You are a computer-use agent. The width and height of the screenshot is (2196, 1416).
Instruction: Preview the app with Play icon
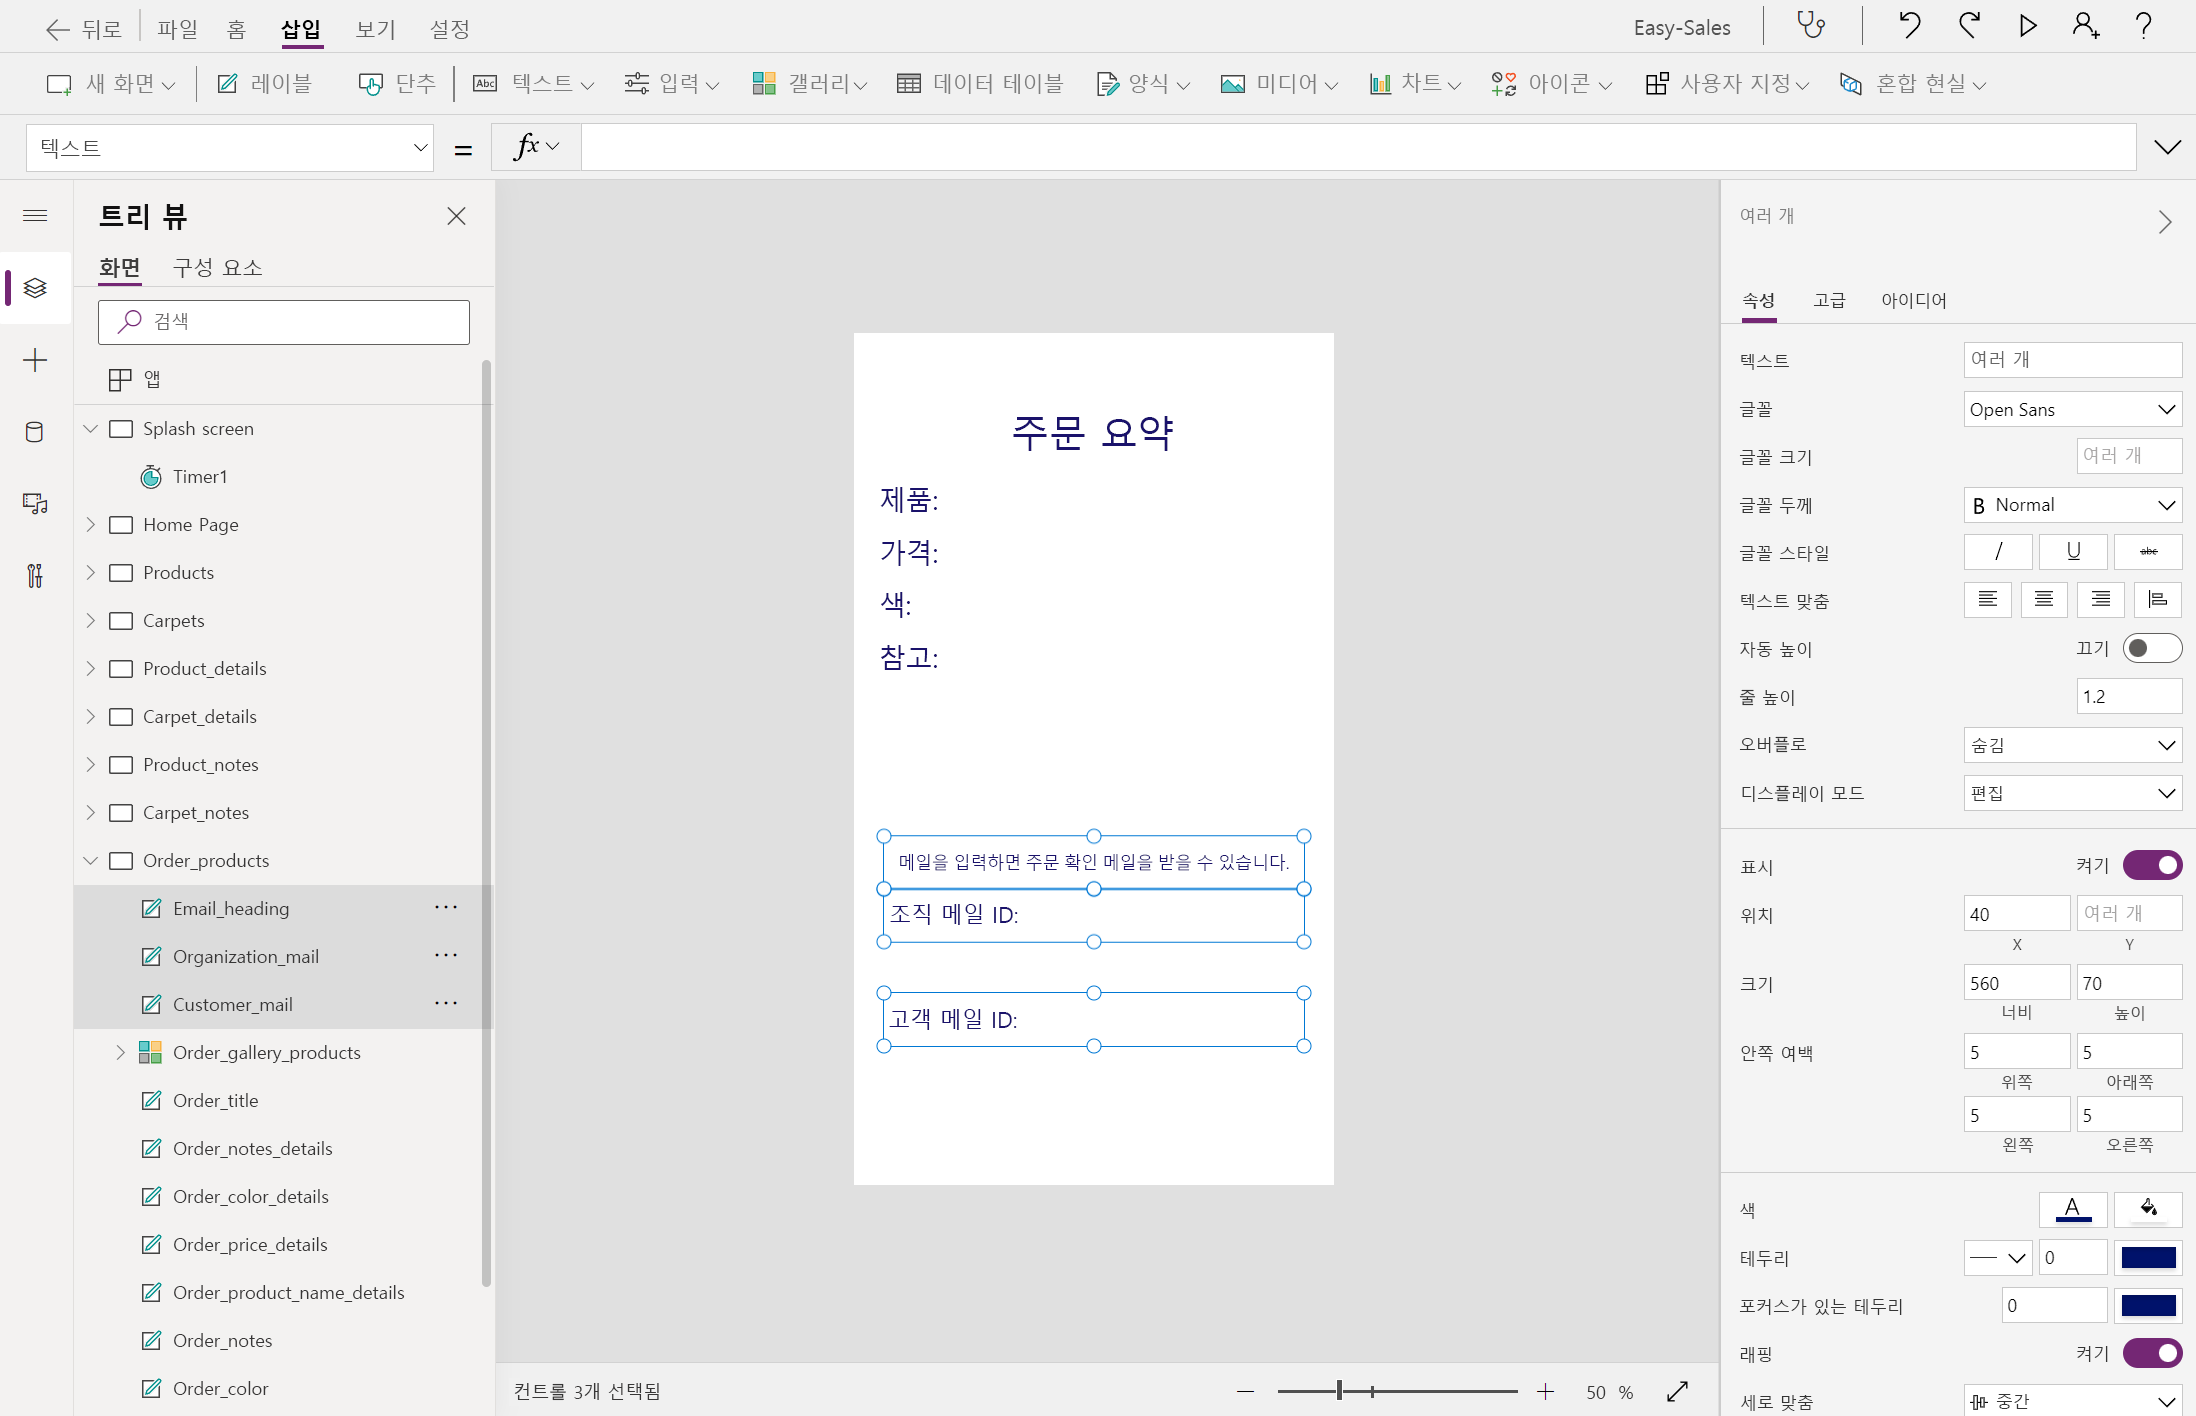click(2028, 26)
